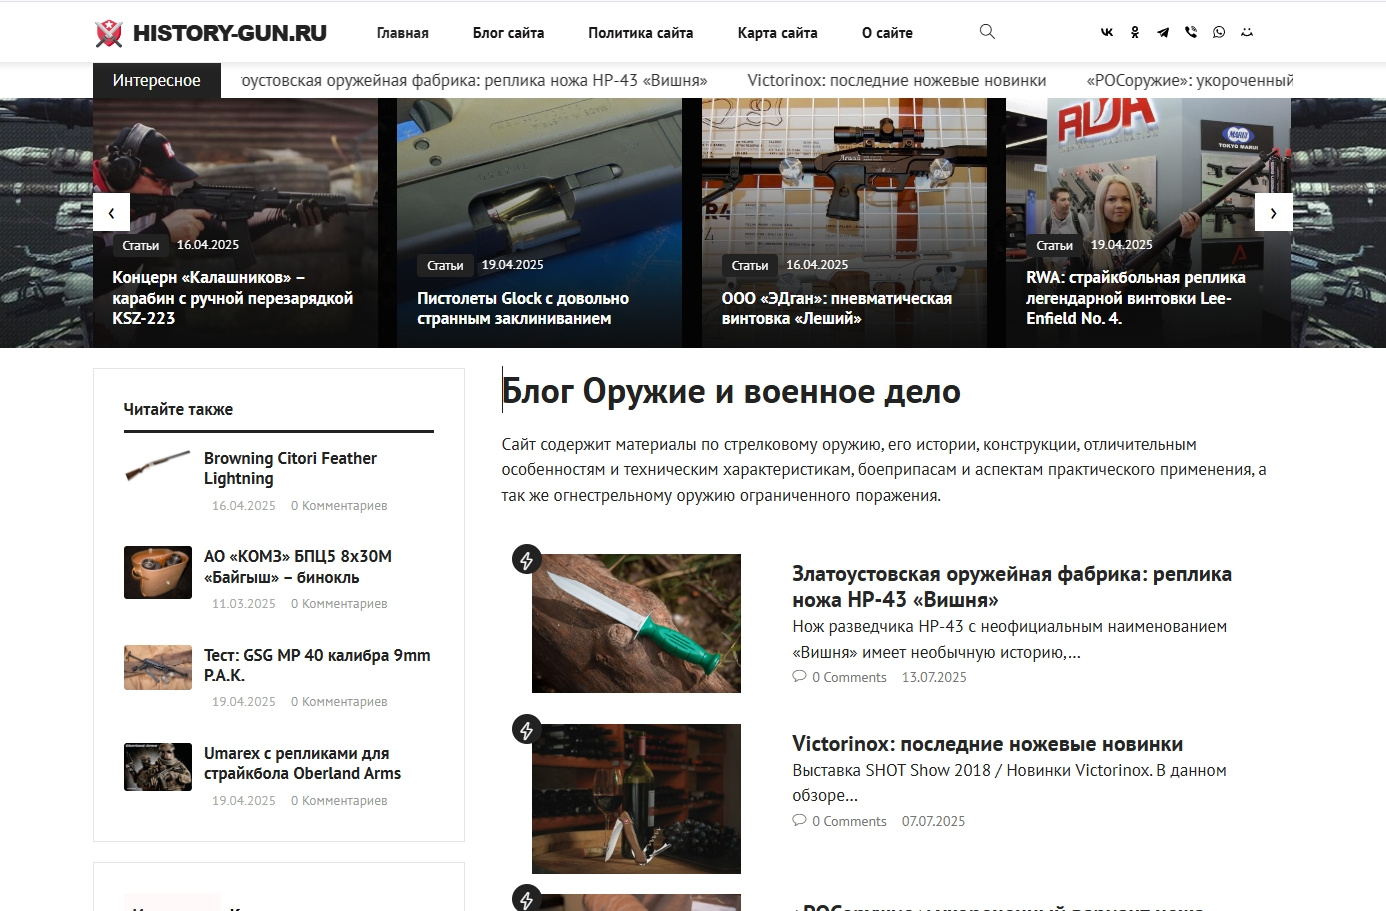This screenshot has height=911, width=1386.
Task: Click date 07.07.2025 under Victorinox post
Action: click(934, 821)
